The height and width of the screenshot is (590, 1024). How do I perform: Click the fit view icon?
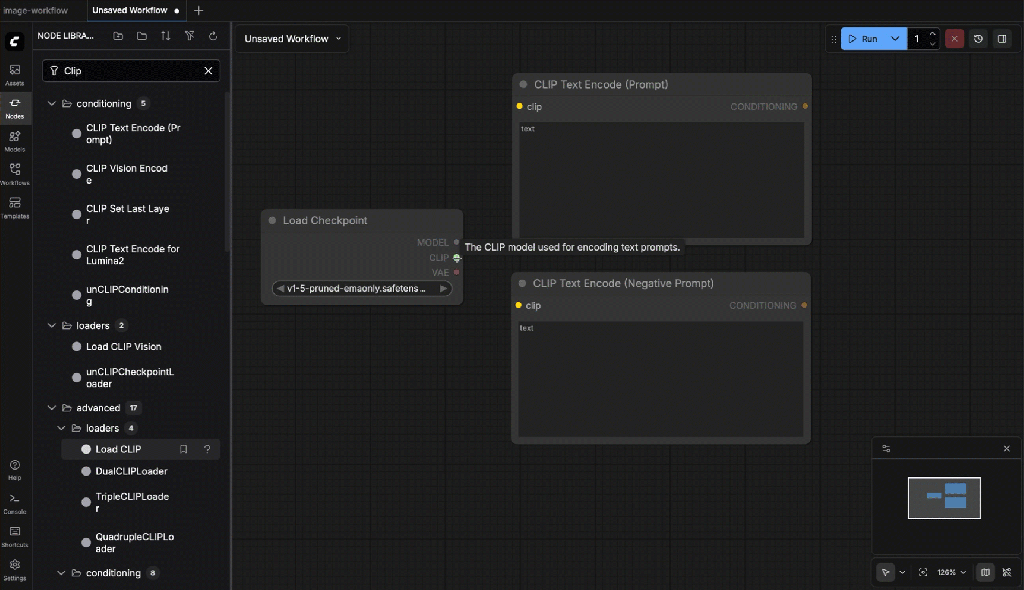click(x=922, y=573)
